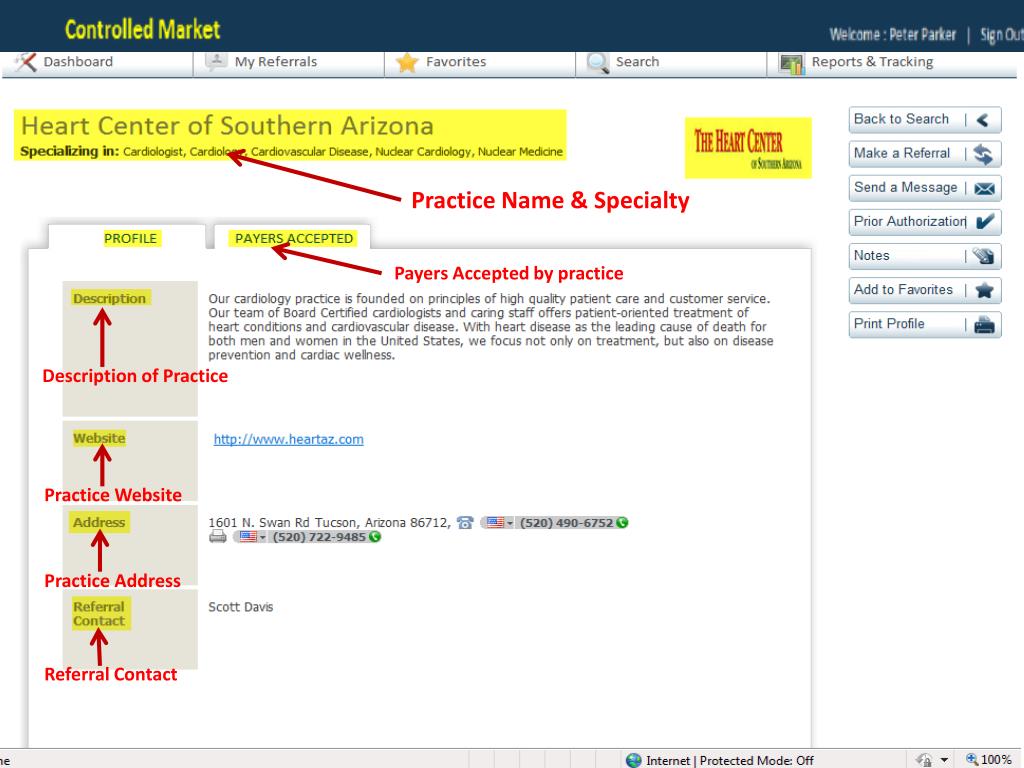Click the green call icon after 722-9485
Viewport: 1024px width, 768px height.
coord(374,537)
